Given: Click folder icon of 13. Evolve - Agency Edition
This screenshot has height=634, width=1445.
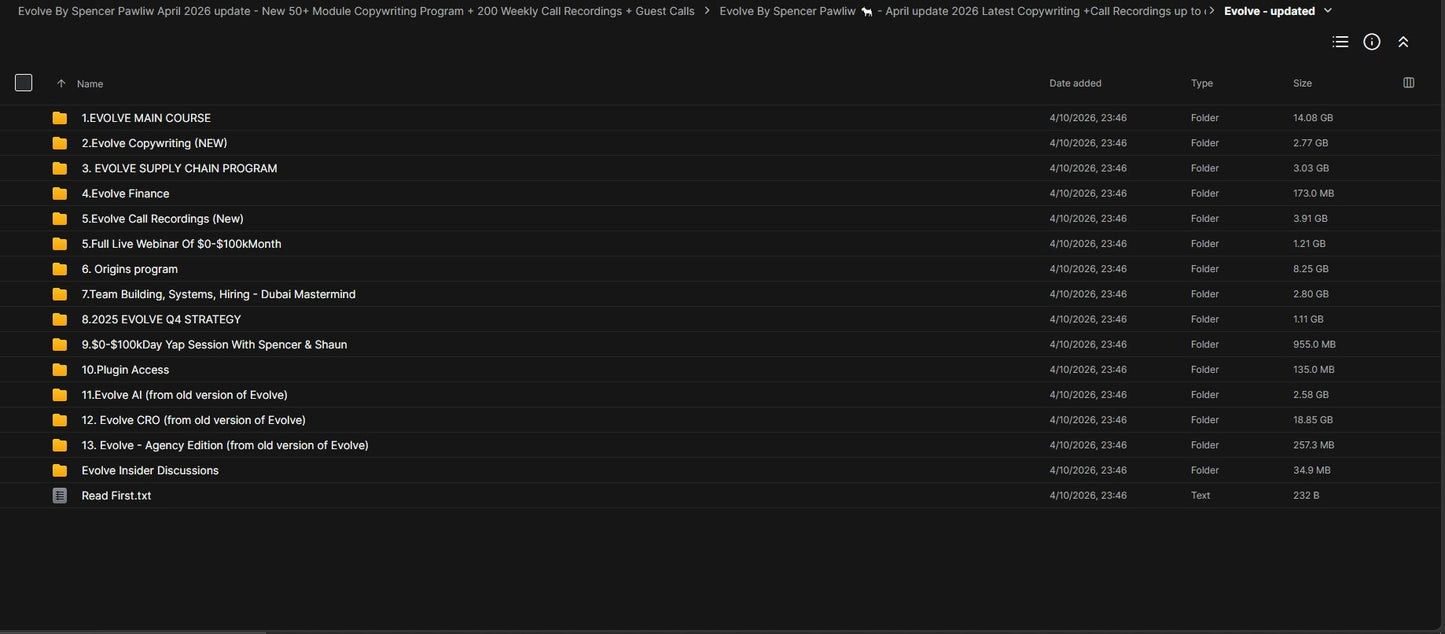Looking at the screenshot, I should (60, 445).
